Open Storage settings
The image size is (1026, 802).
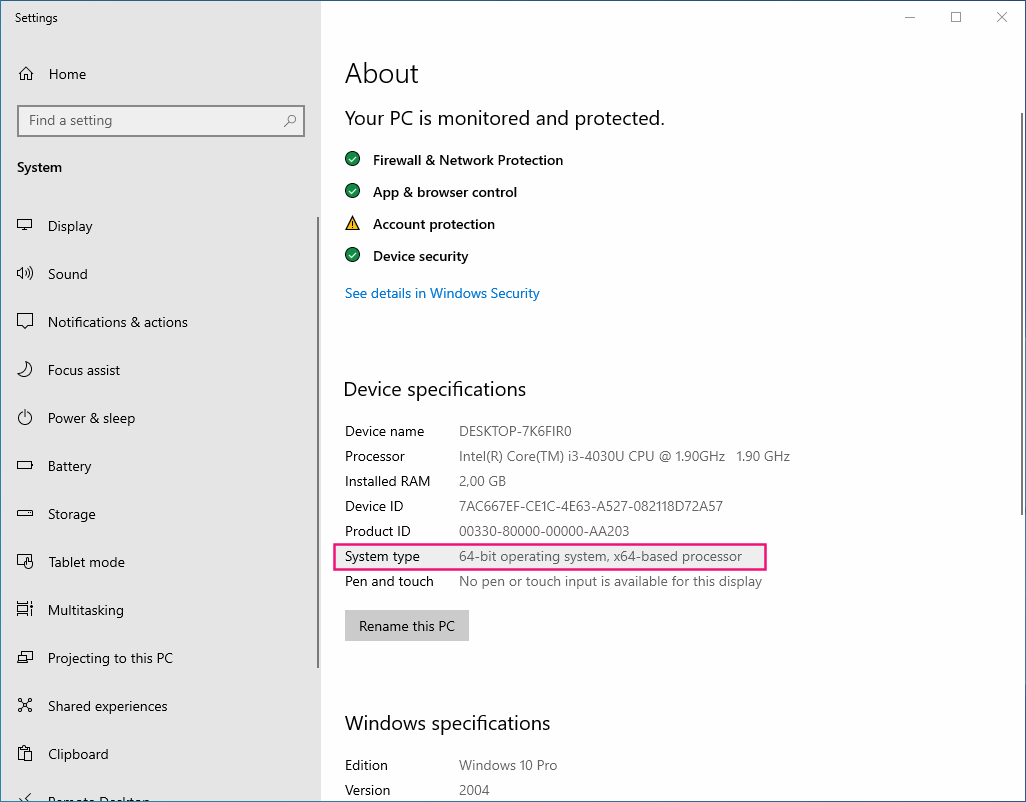point(71,514)
